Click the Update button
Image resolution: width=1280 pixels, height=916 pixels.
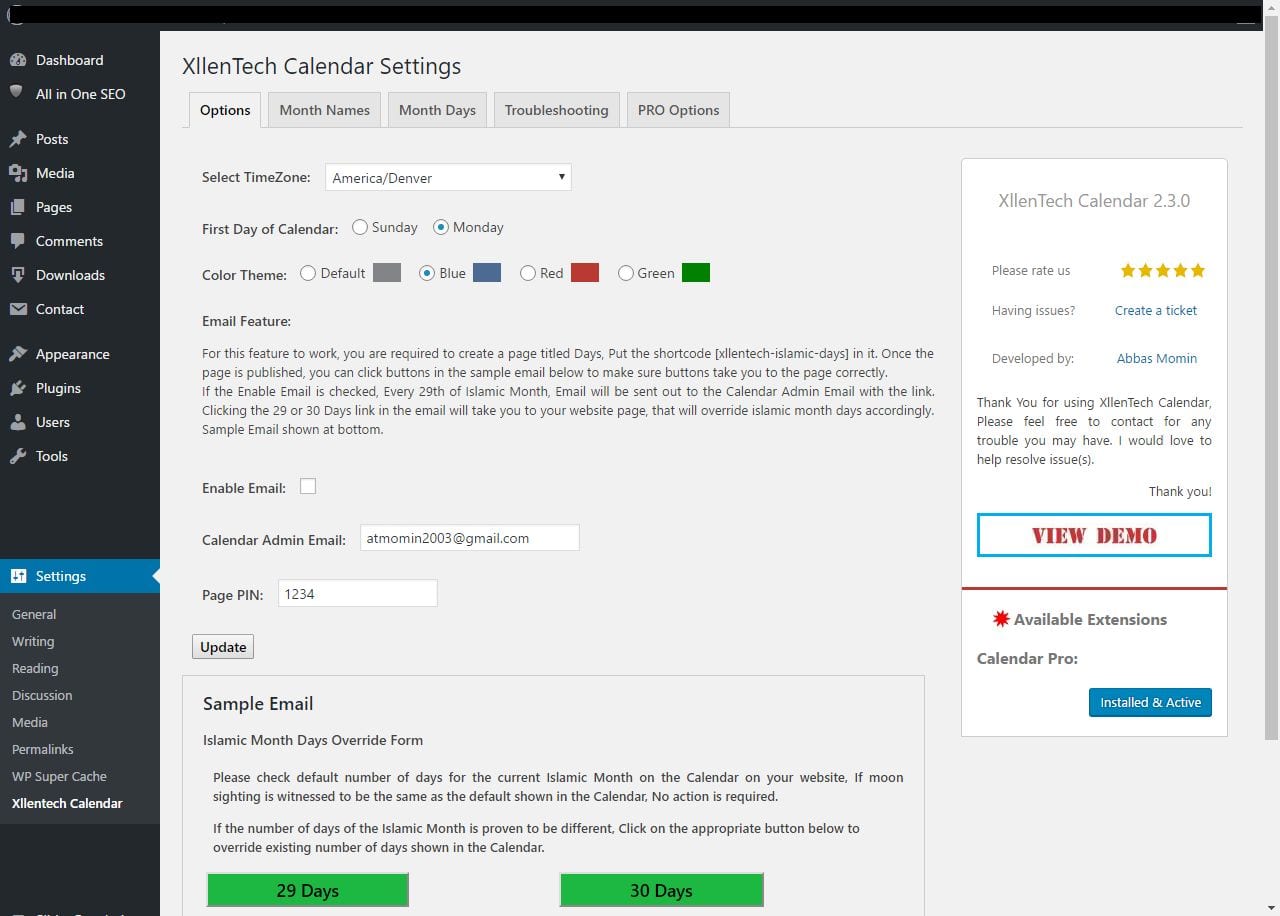(x=223, y=647)
